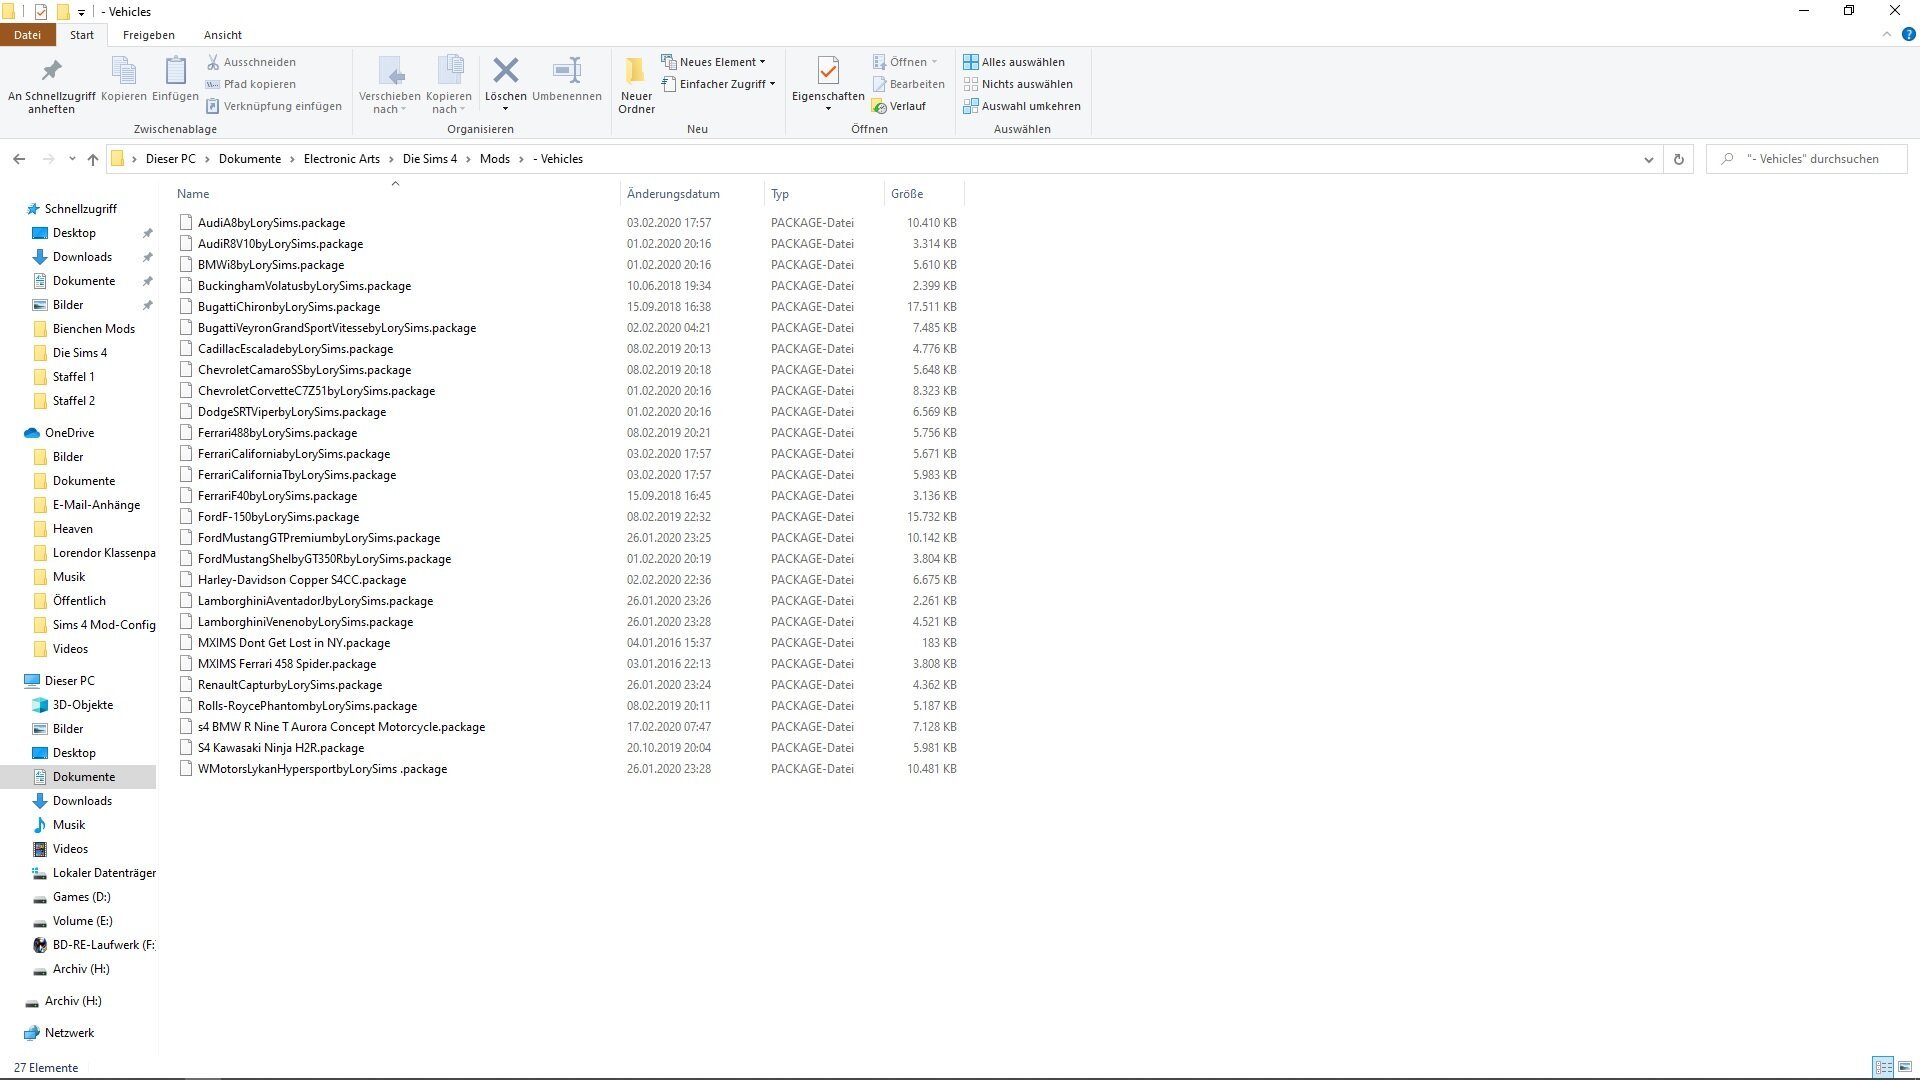The width and height of the screenshot is (1920, 1080).
Task: Click Verknüpfung einfügen command
Action: 274,106
